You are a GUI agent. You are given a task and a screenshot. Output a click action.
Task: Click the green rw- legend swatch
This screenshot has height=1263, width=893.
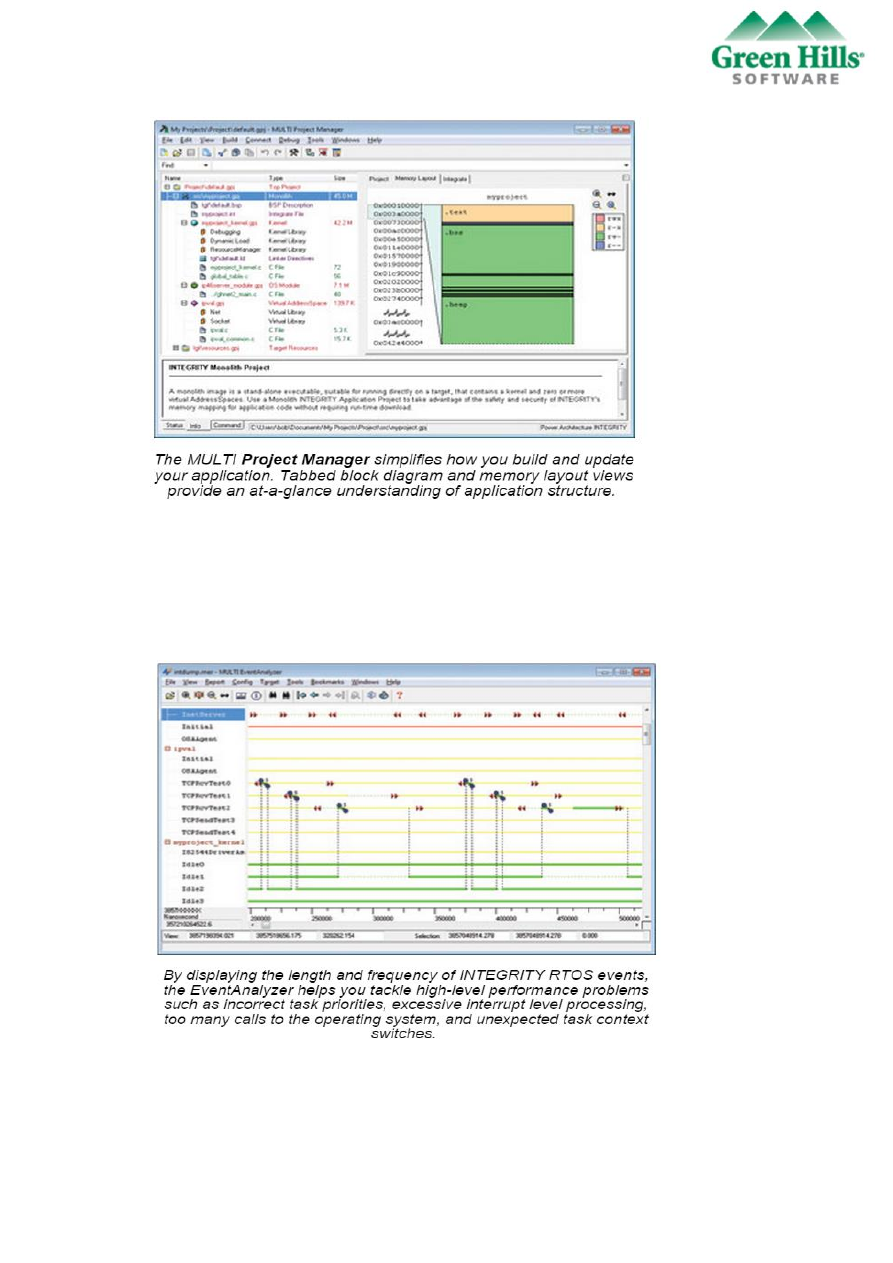point(600,235)
